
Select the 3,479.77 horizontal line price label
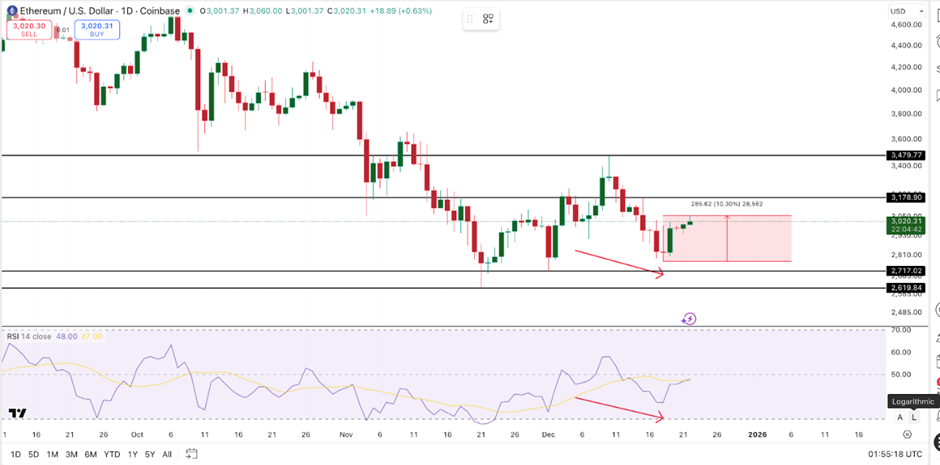tap(905, 155)
